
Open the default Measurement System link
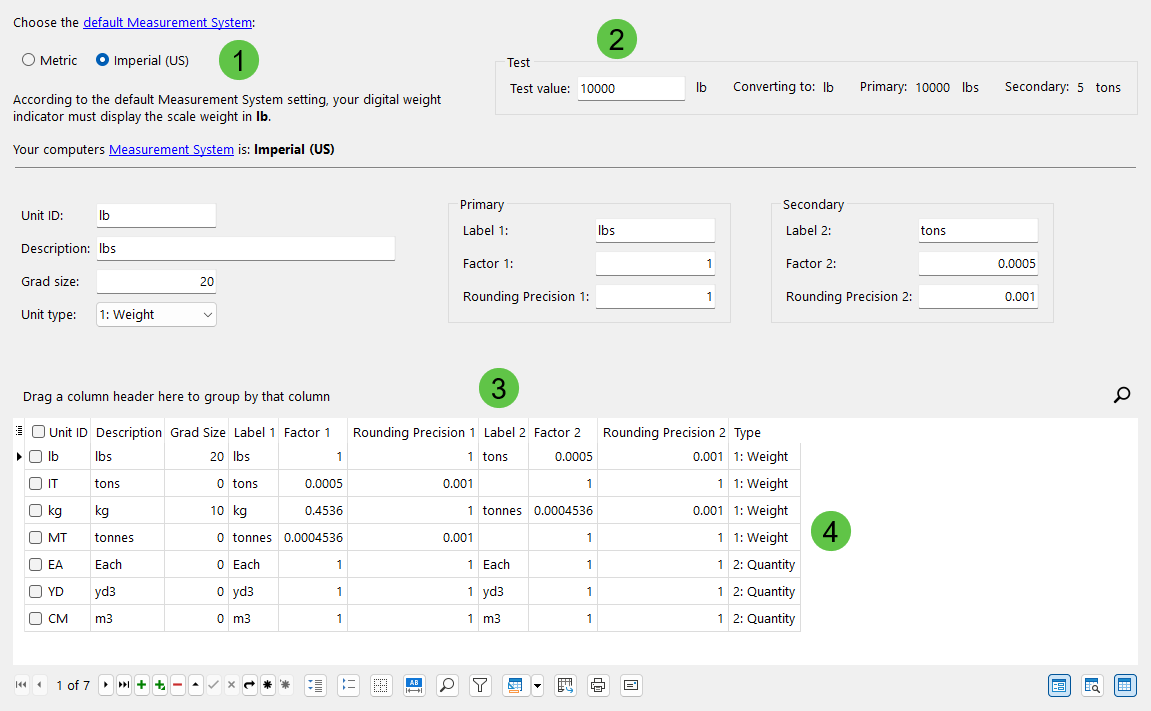click(x=167, y=22)
